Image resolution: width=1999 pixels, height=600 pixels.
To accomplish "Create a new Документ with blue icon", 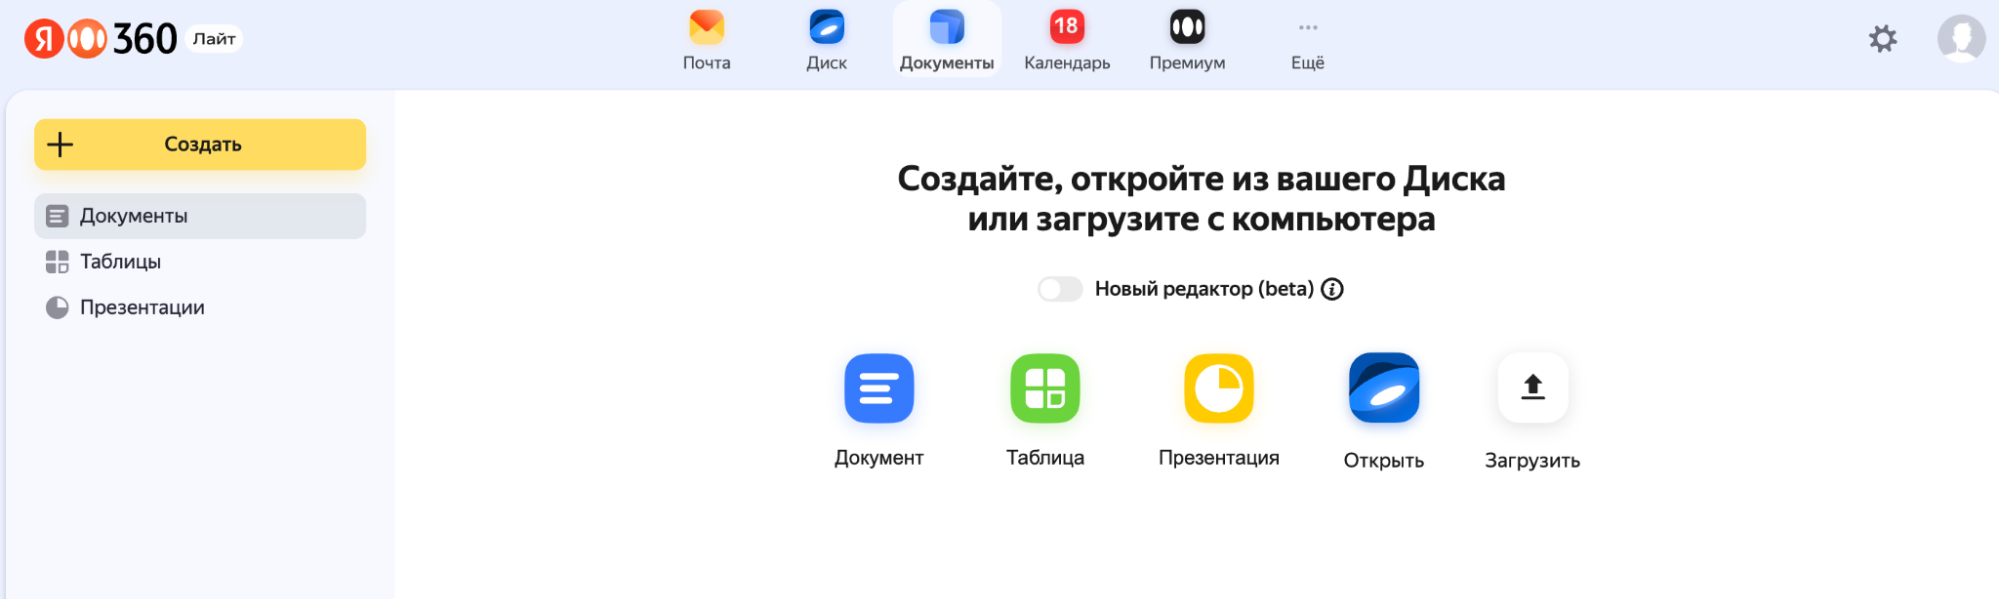I will click(878, 389).
